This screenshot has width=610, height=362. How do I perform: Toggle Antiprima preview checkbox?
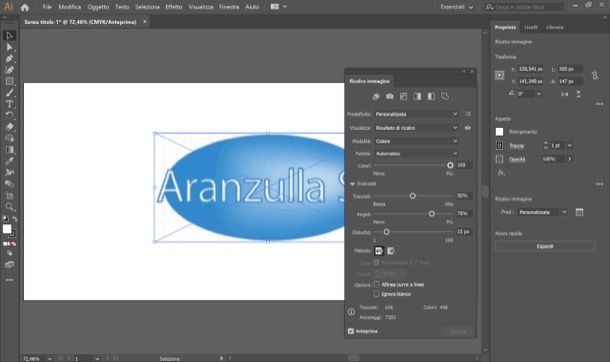(351, 331)
